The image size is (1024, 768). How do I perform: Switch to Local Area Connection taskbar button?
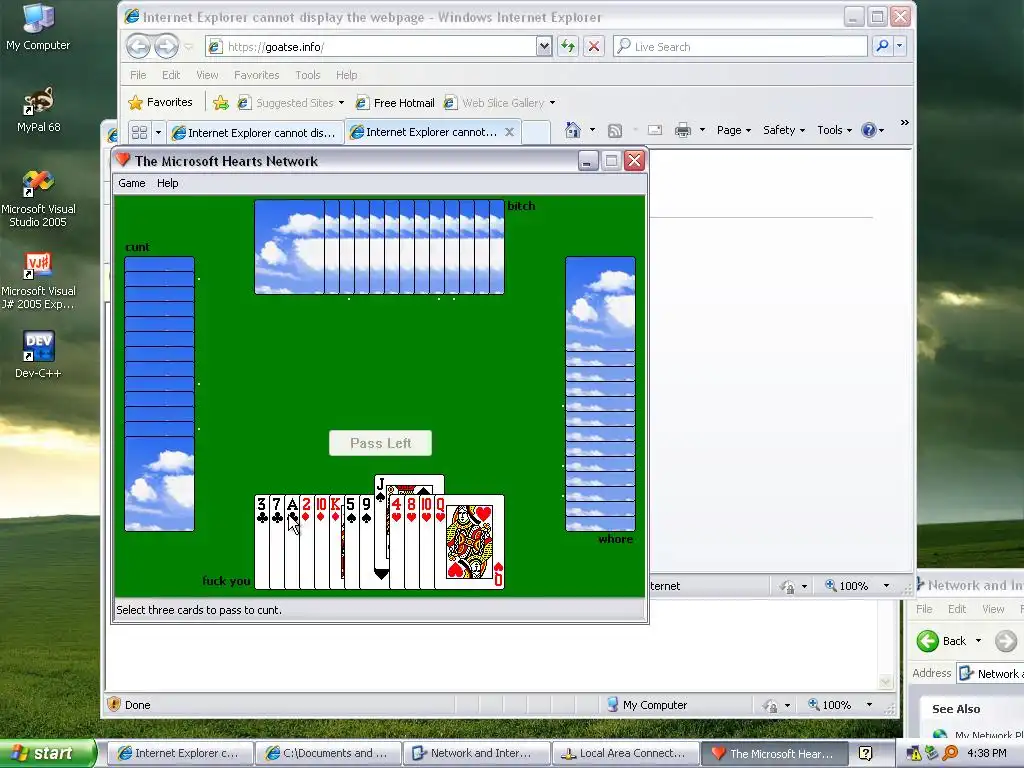click(625, 753)
